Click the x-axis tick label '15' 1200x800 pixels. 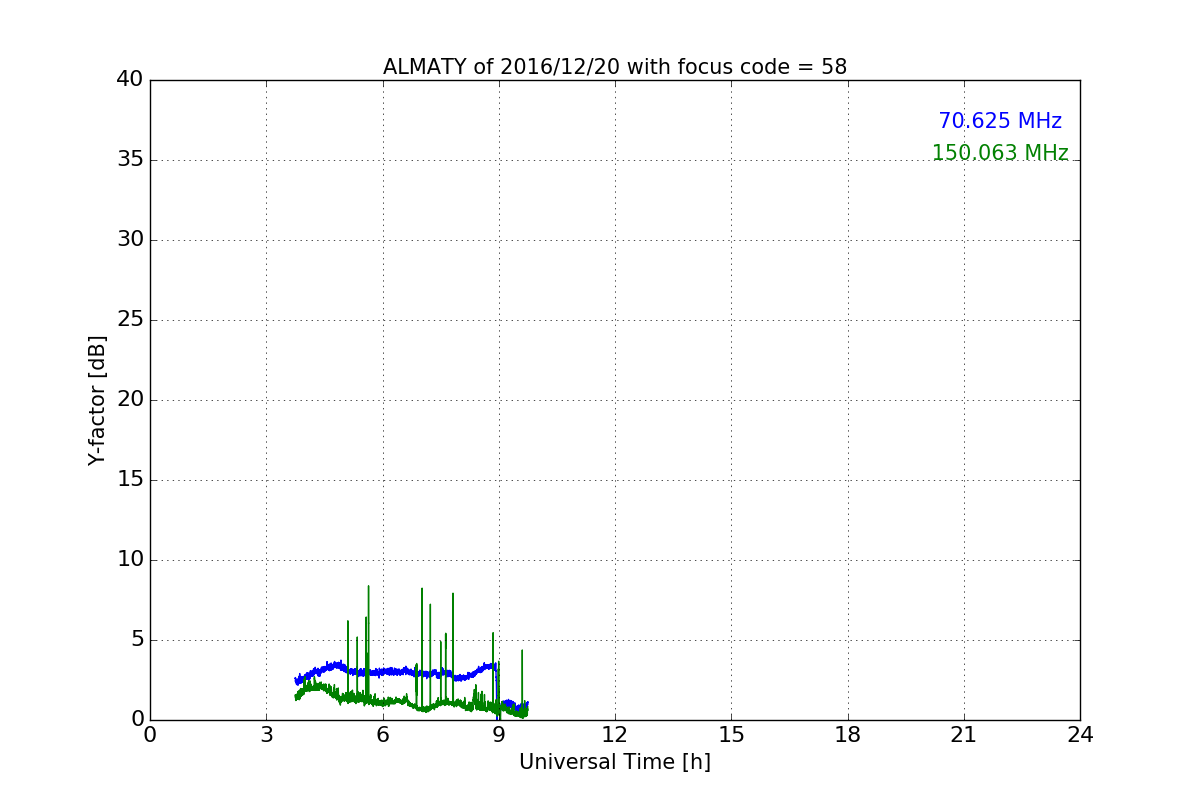click(x=731, y=735)
